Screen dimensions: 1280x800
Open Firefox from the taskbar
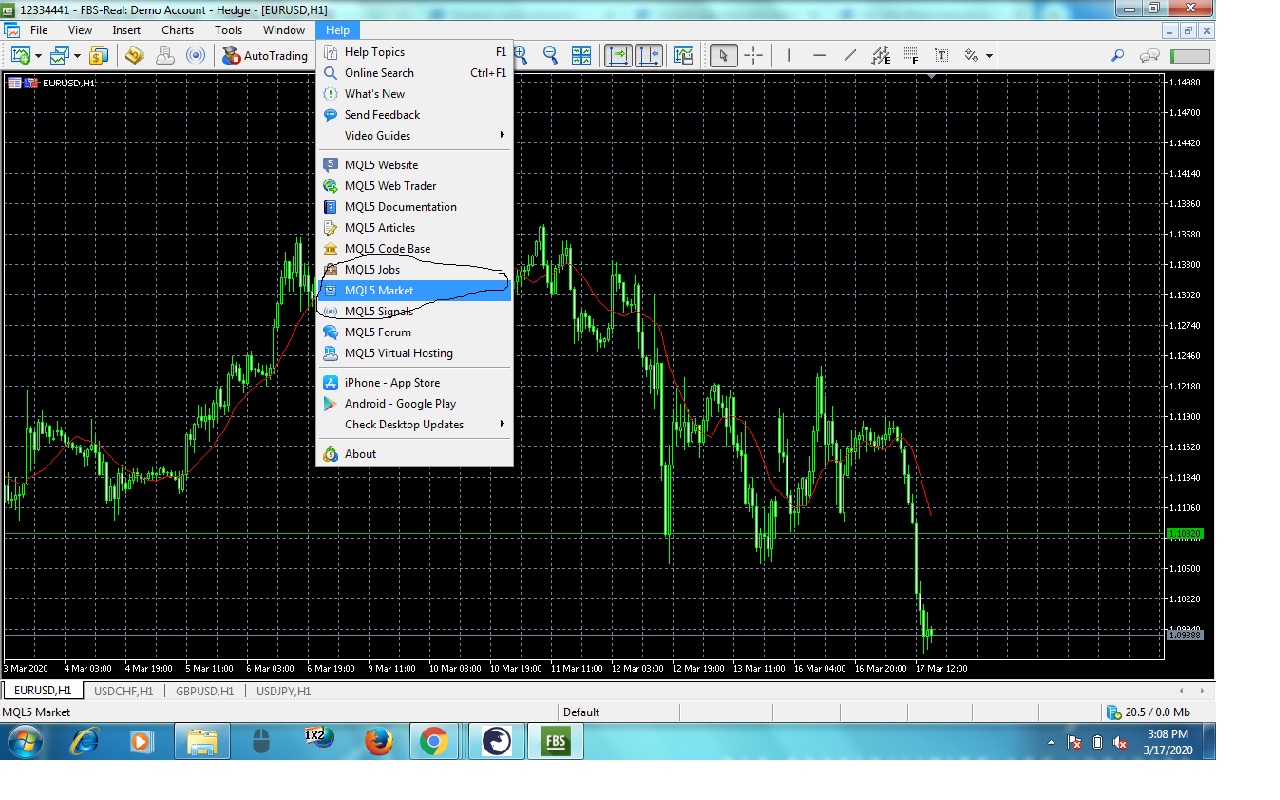pos(378,742)
